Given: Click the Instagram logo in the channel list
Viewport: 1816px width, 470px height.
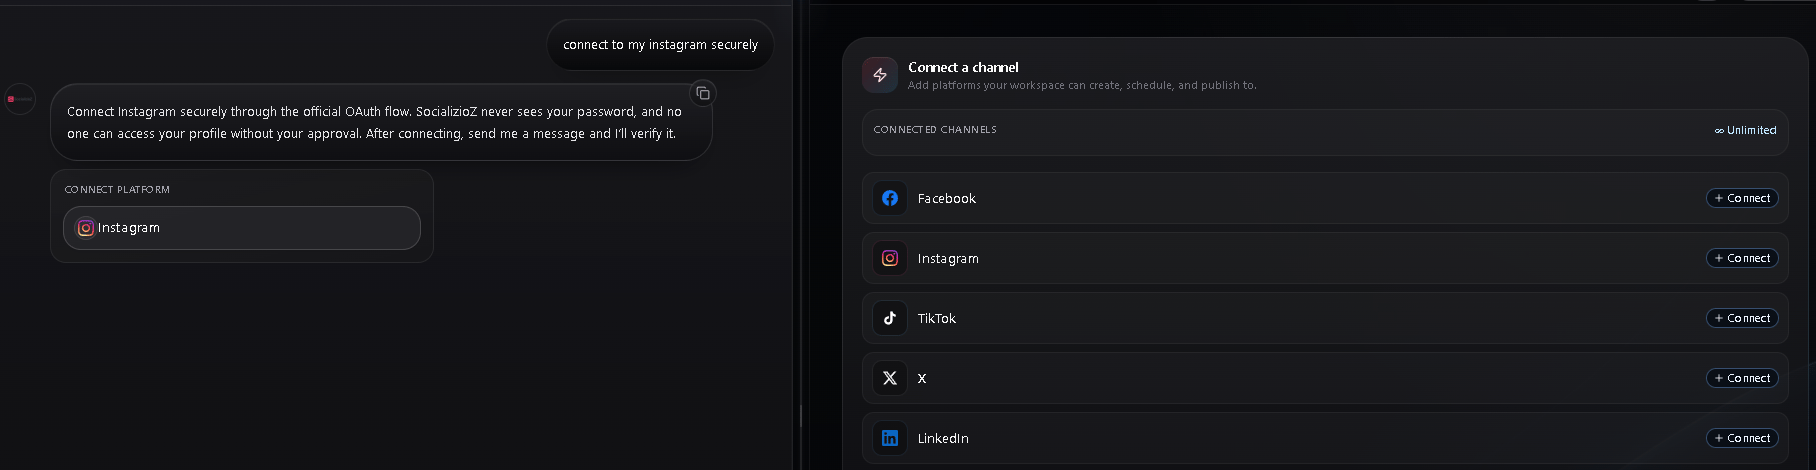Looking at the screenshot, I should [x=890, y=258].
